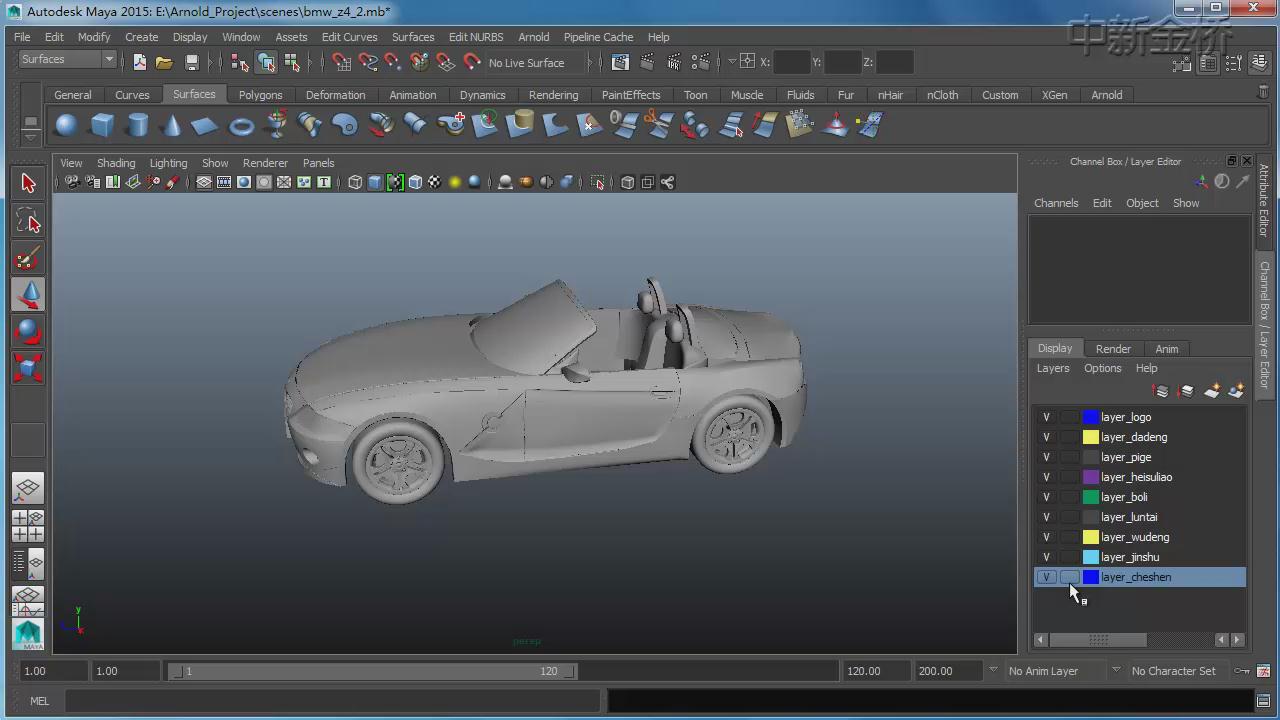This screenshot has height=720, width=1280.
Task: Open the Layers menu in Layer Editor
Action: click(x=1053, y=368)
